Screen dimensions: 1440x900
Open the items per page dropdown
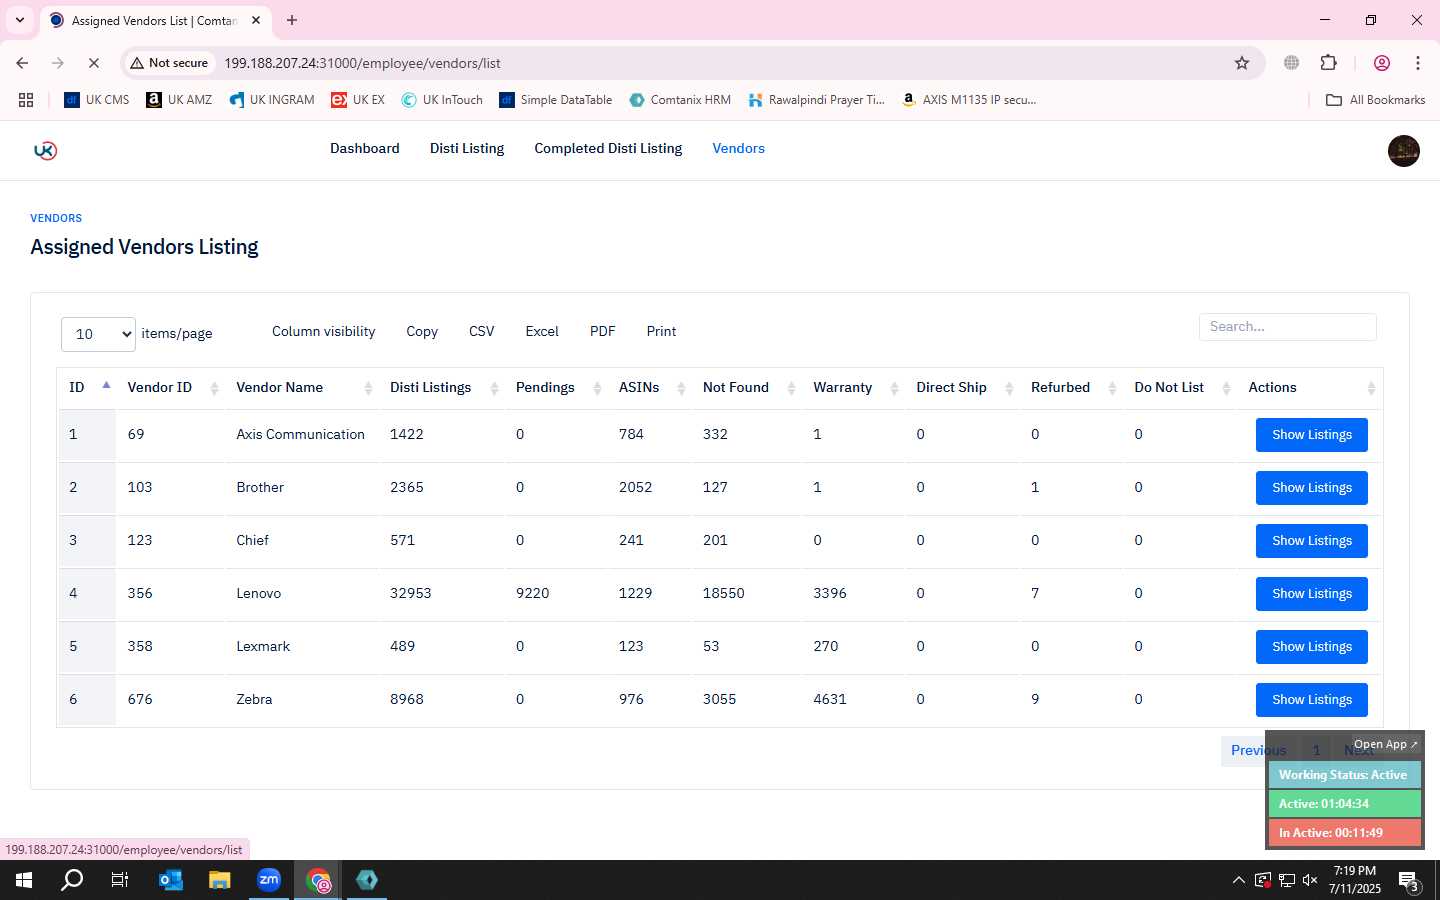click(x=98, y=334)
